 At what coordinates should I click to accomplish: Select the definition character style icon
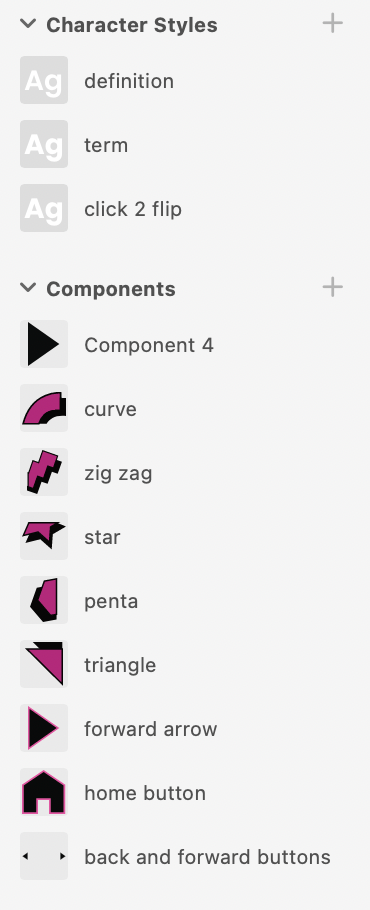click(x=44, y=80)
